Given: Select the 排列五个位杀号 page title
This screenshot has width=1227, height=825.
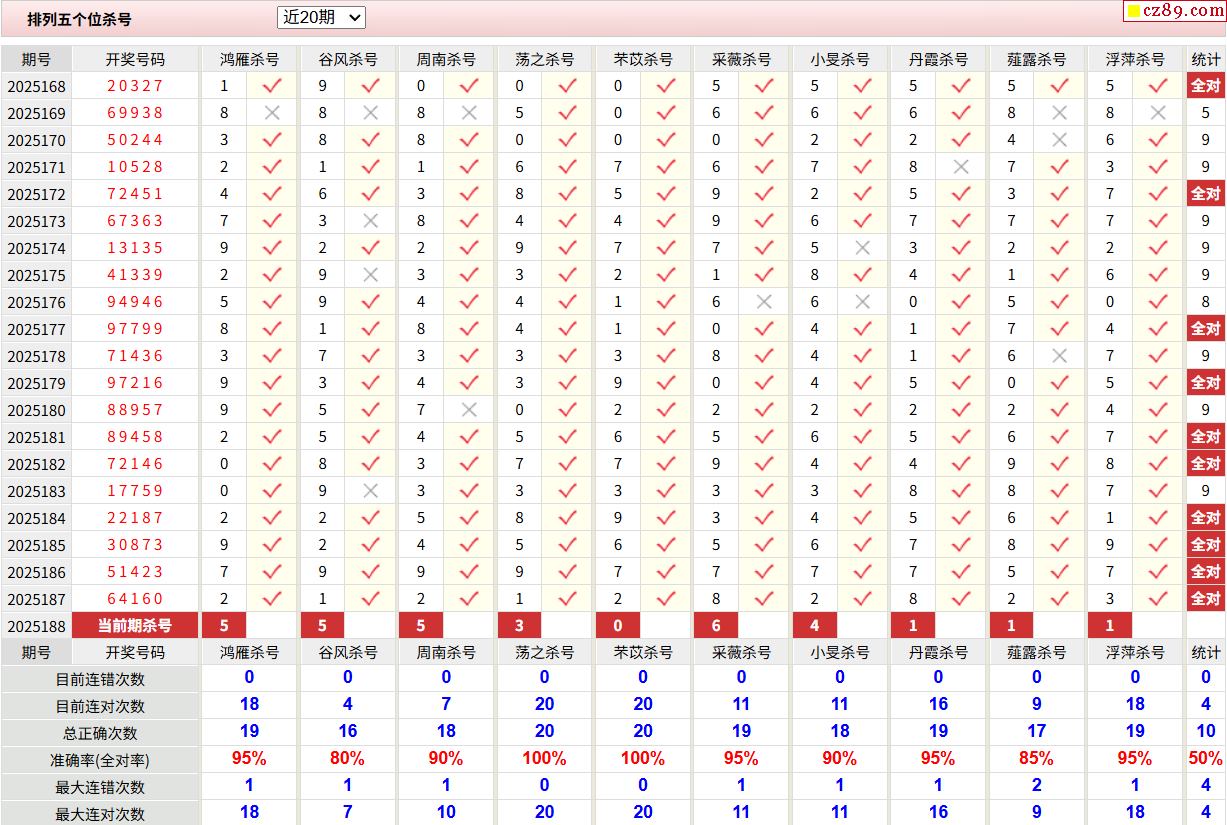Looking at the screenshot, I should (x=79, y=19).
